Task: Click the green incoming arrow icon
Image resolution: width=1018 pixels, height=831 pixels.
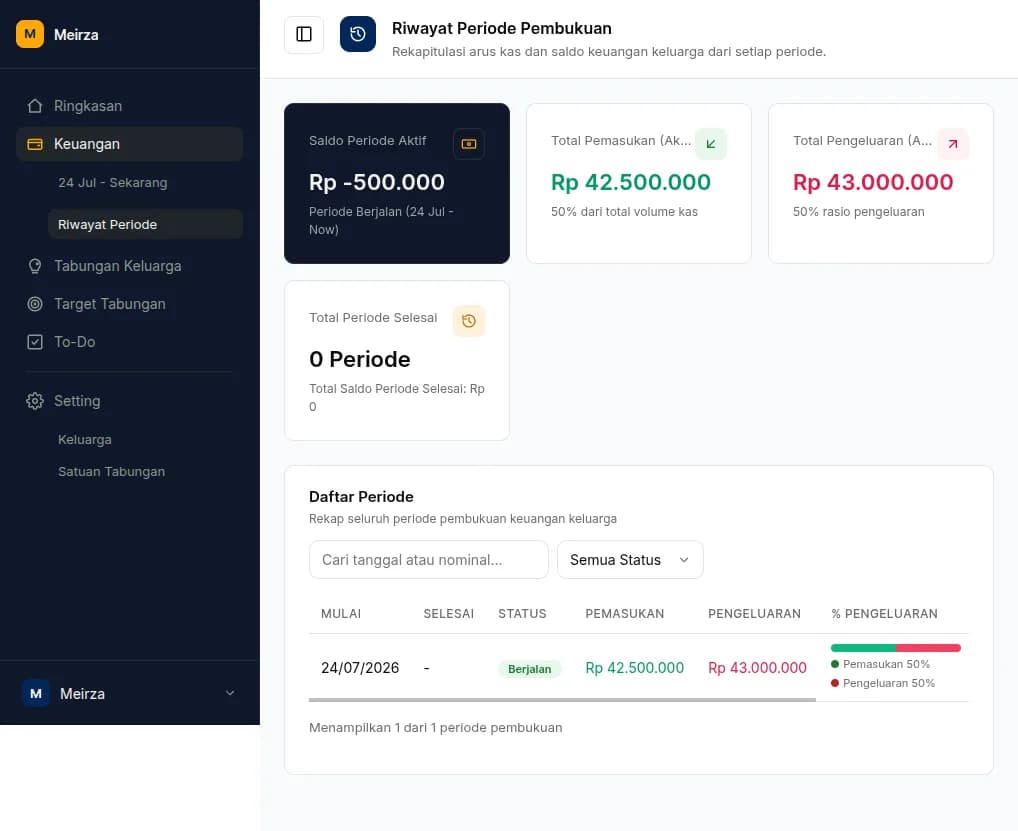Action: pyautogui.click(x=711, y=144)
